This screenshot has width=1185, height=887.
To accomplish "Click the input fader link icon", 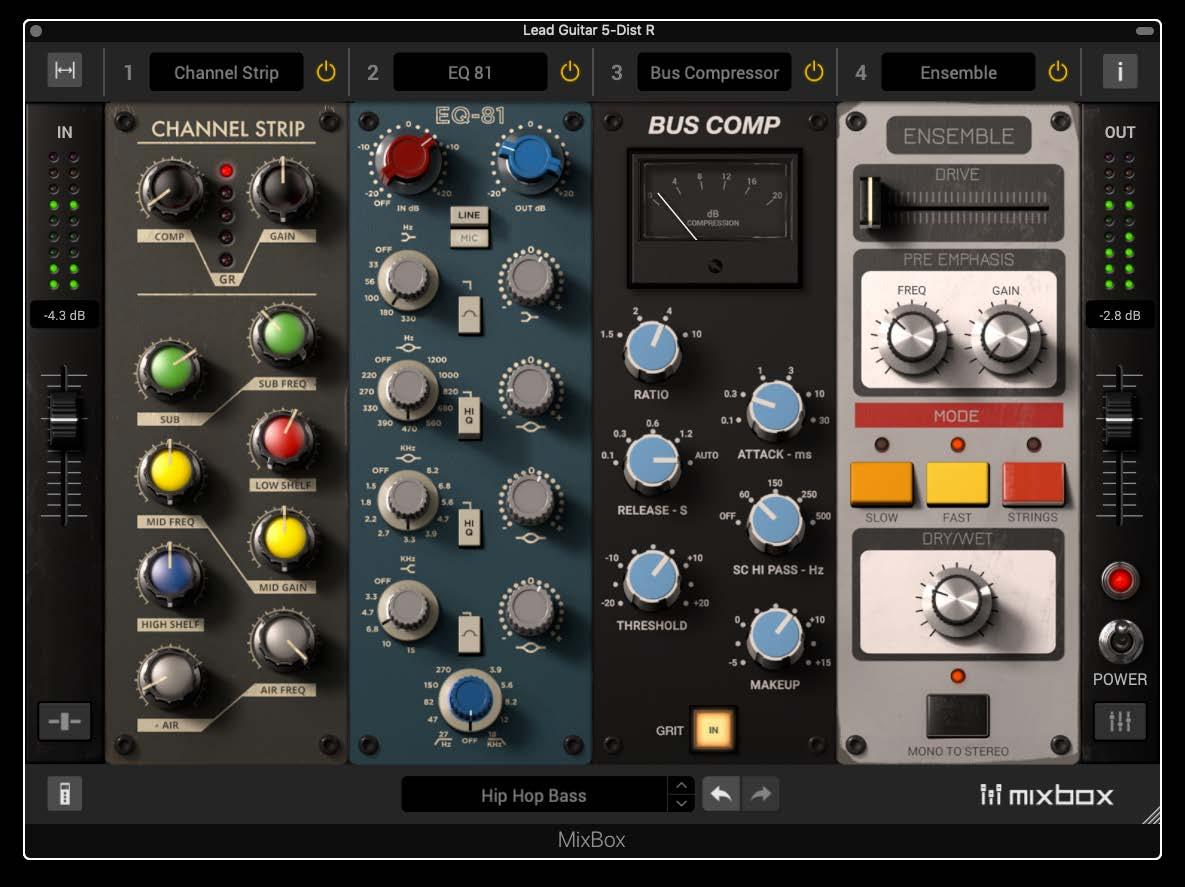I will (x=65, y=722).
